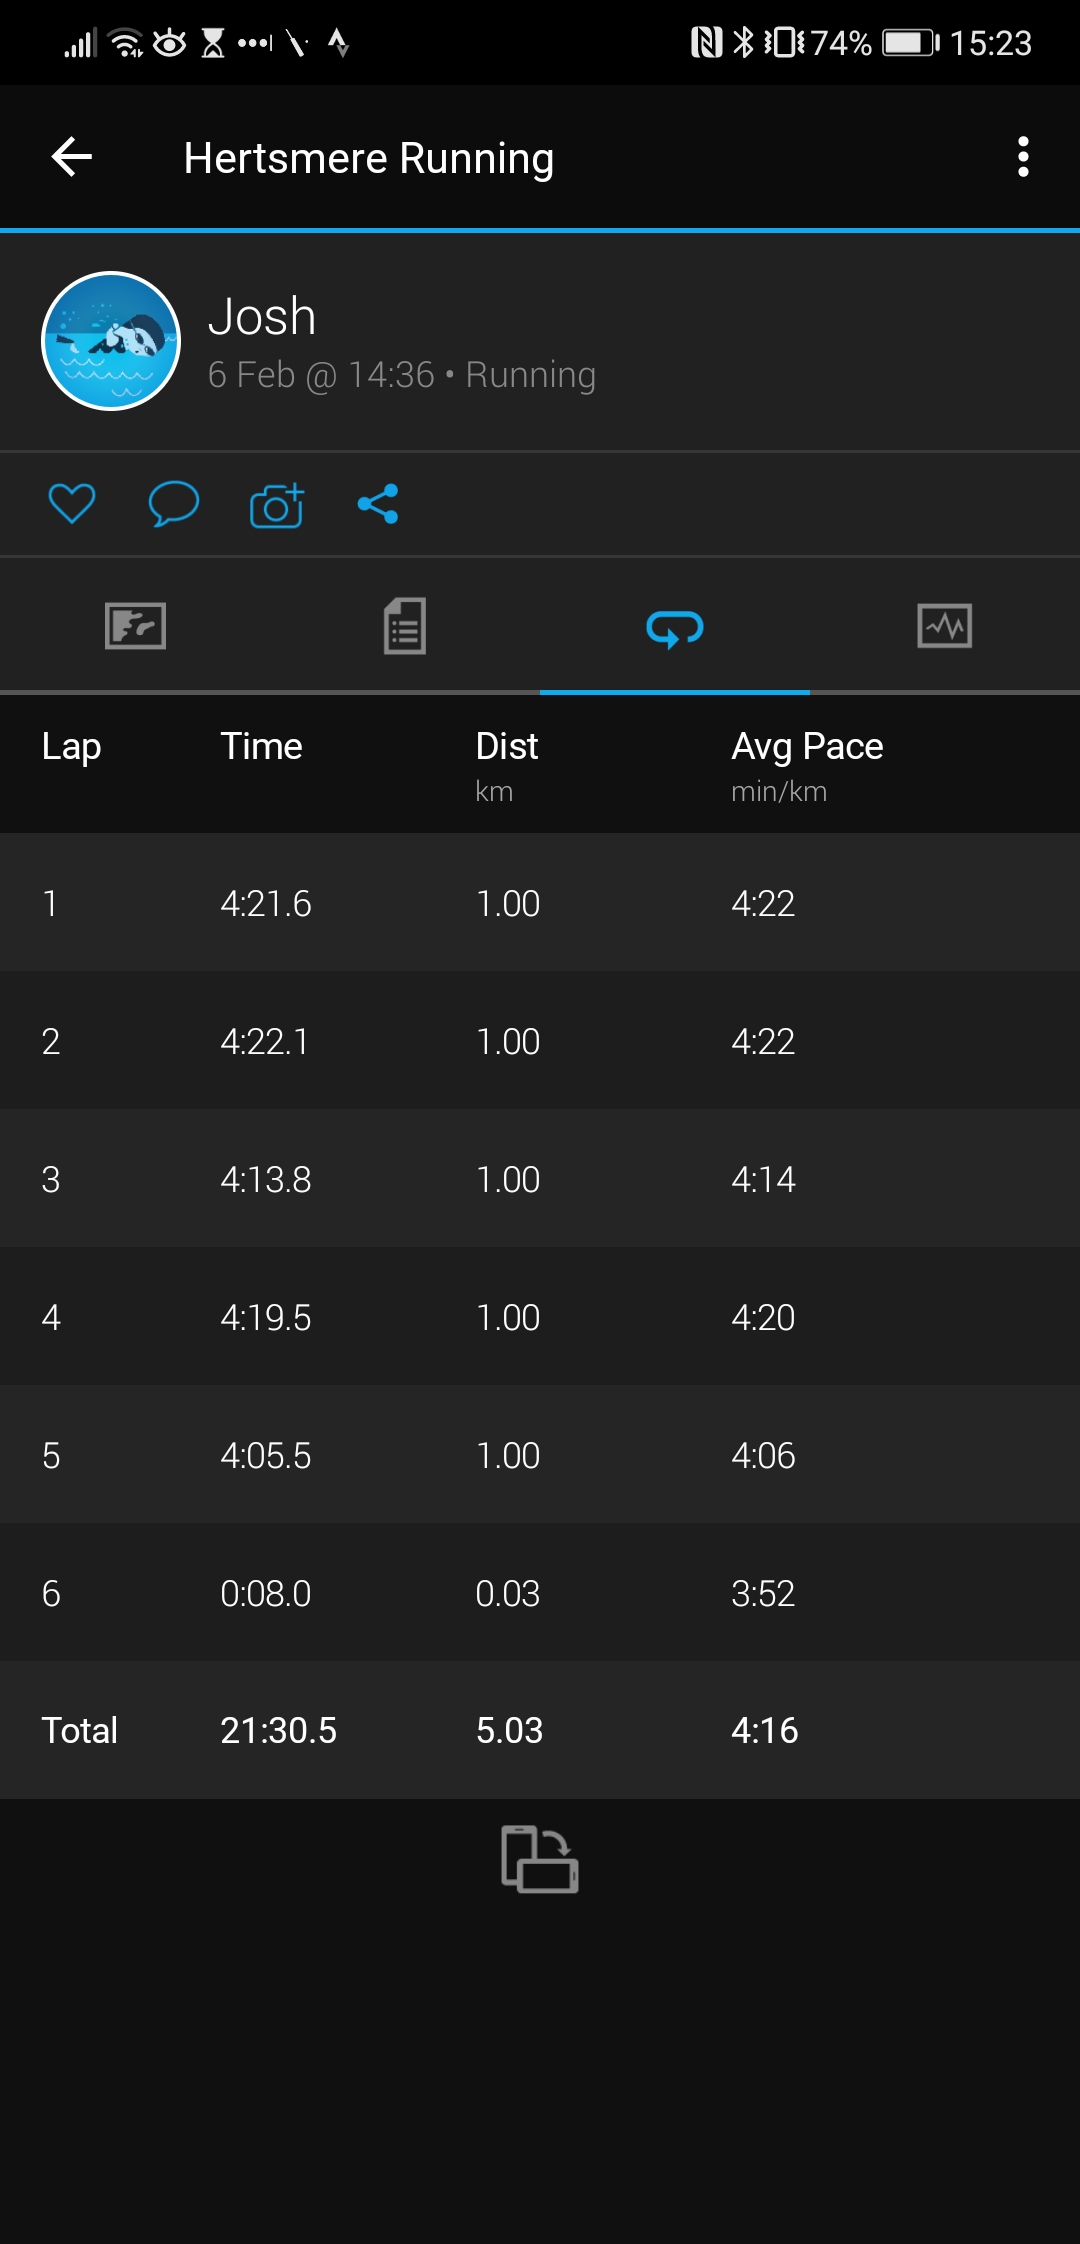Image resolution: width=1080 pixels, height=2244 pixels.
Task: Tap the lap 5 row
Action: click(540, 1455)
